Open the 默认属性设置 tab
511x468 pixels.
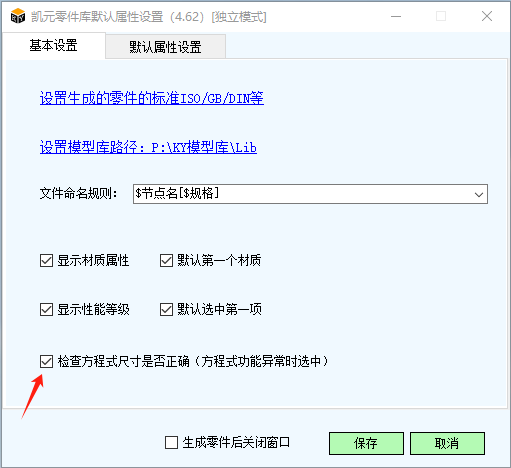pos(165,47)
